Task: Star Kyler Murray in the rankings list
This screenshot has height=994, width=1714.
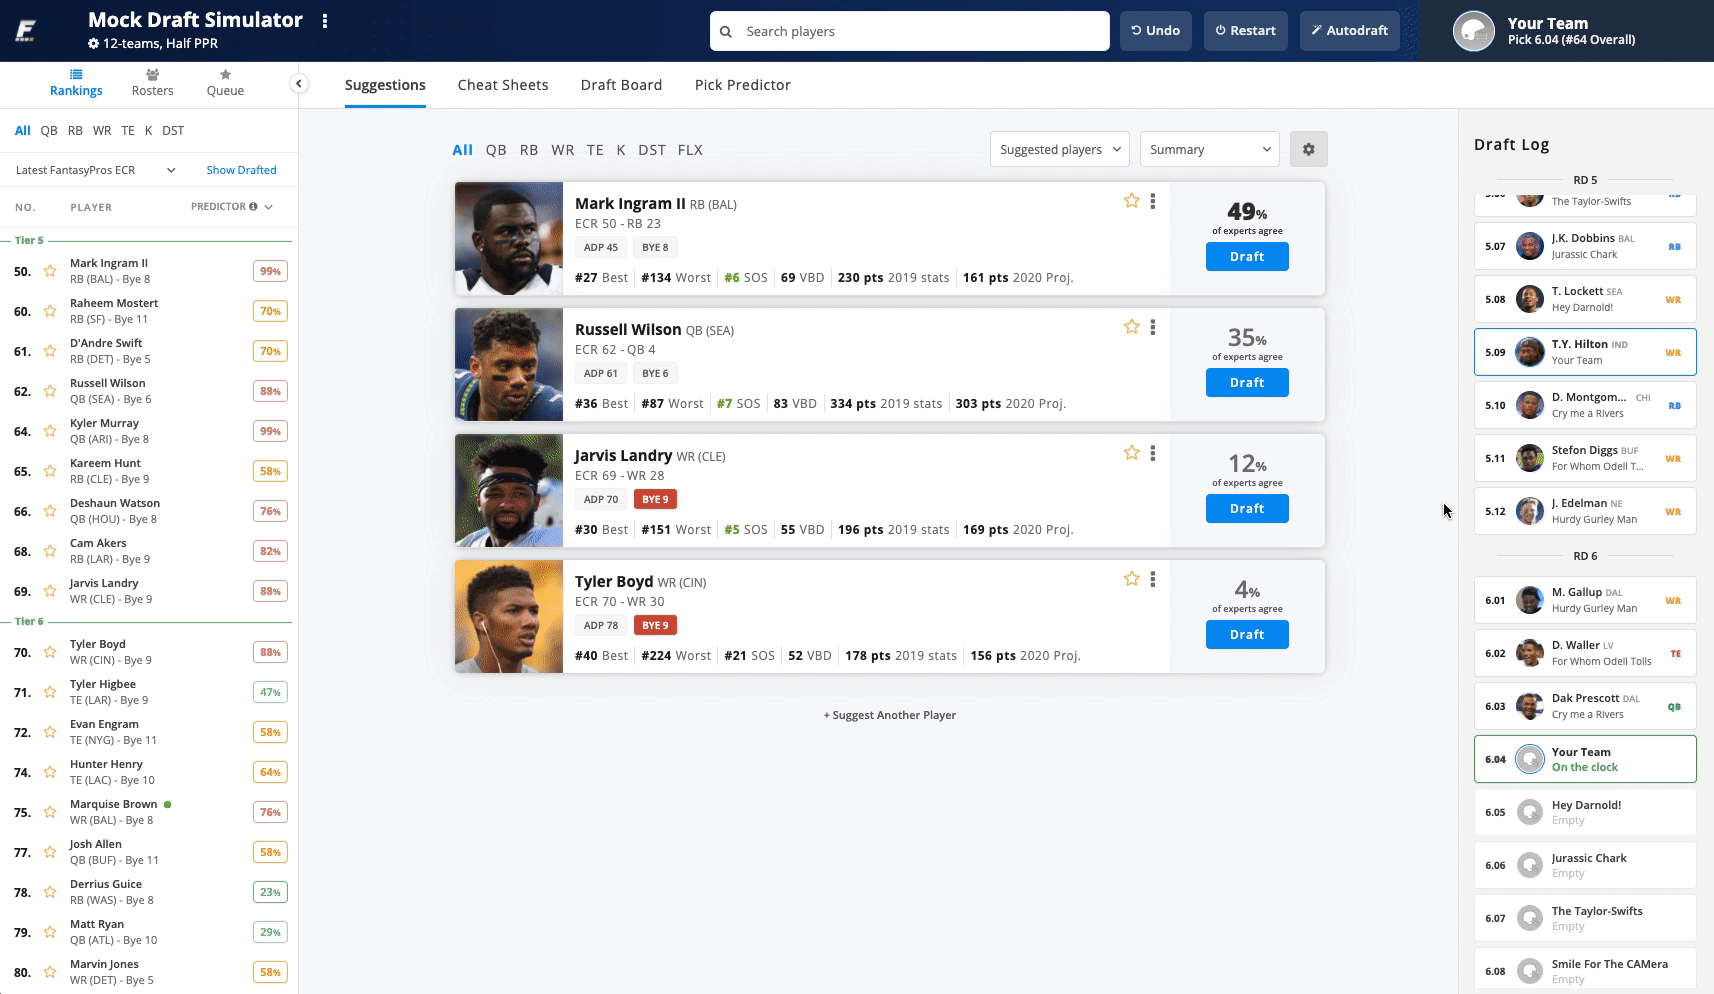Action: click(49, 431)
